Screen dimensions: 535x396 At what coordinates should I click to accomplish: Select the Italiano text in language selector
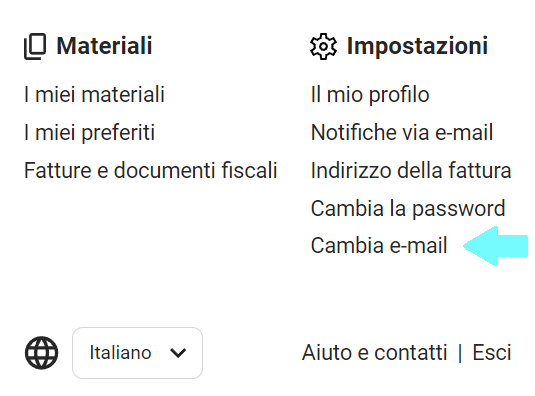[120, 352]
